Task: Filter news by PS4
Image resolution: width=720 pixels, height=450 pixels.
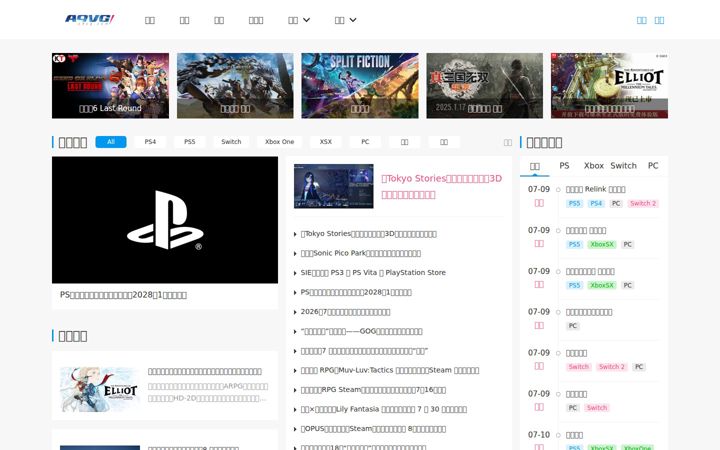Action: [x=150, y=142]
